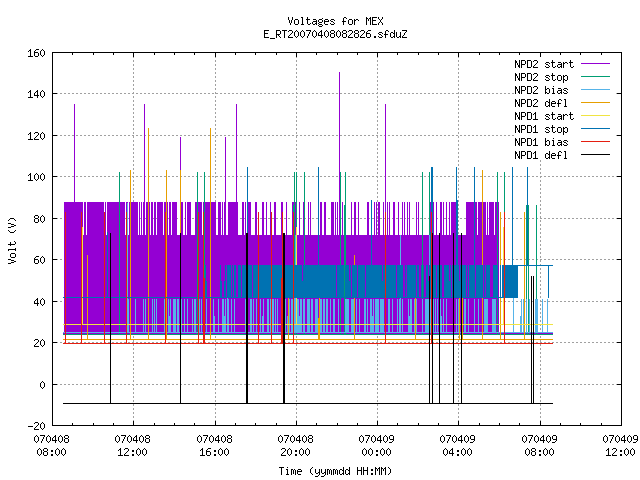Image resolution: width=640 pixels, height=480 pixels.
Task: Click the 070408 12:00 time tick label
Action: pyautogui.click(x=132, y=446)
